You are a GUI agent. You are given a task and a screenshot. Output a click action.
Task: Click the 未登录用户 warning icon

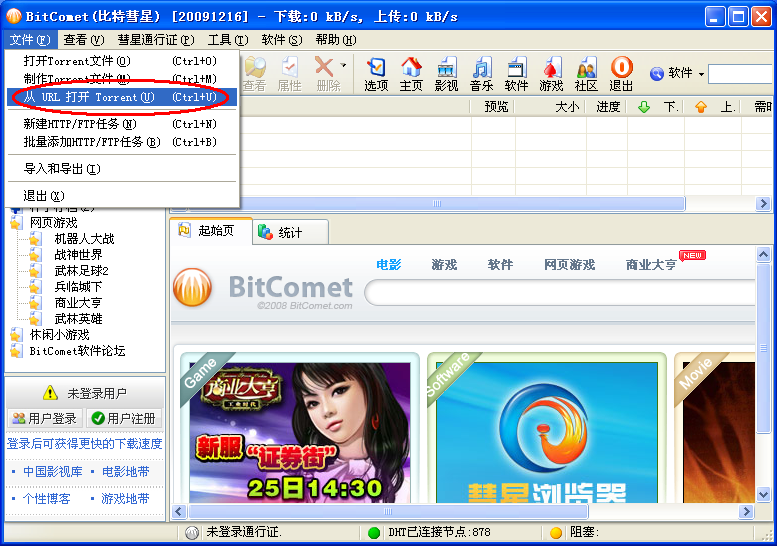[x=50, y=393]
